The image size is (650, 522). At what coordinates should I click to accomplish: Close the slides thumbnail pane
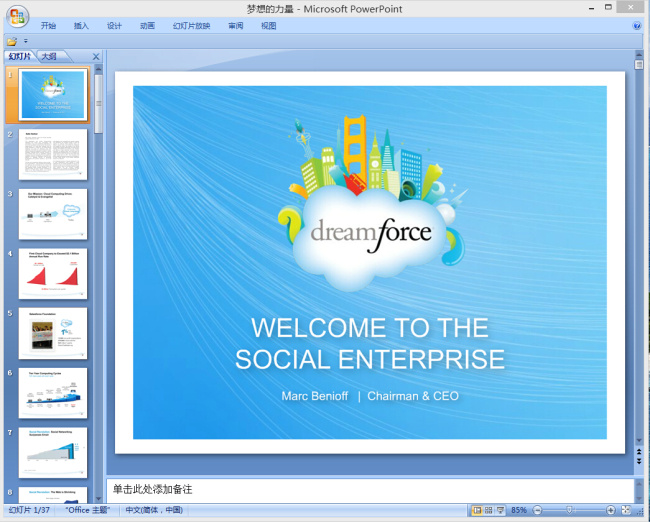(96, 57)
